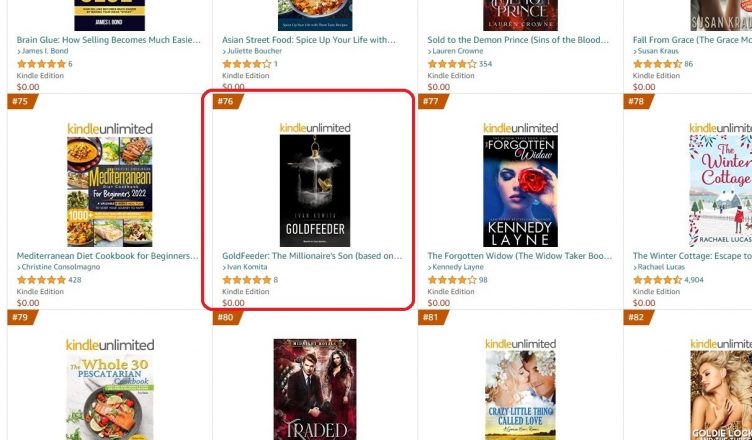Open 354 reviews for Sold to the Demon Prince
The height and width of the screenshot is (440, 752).
pos(485,64)
